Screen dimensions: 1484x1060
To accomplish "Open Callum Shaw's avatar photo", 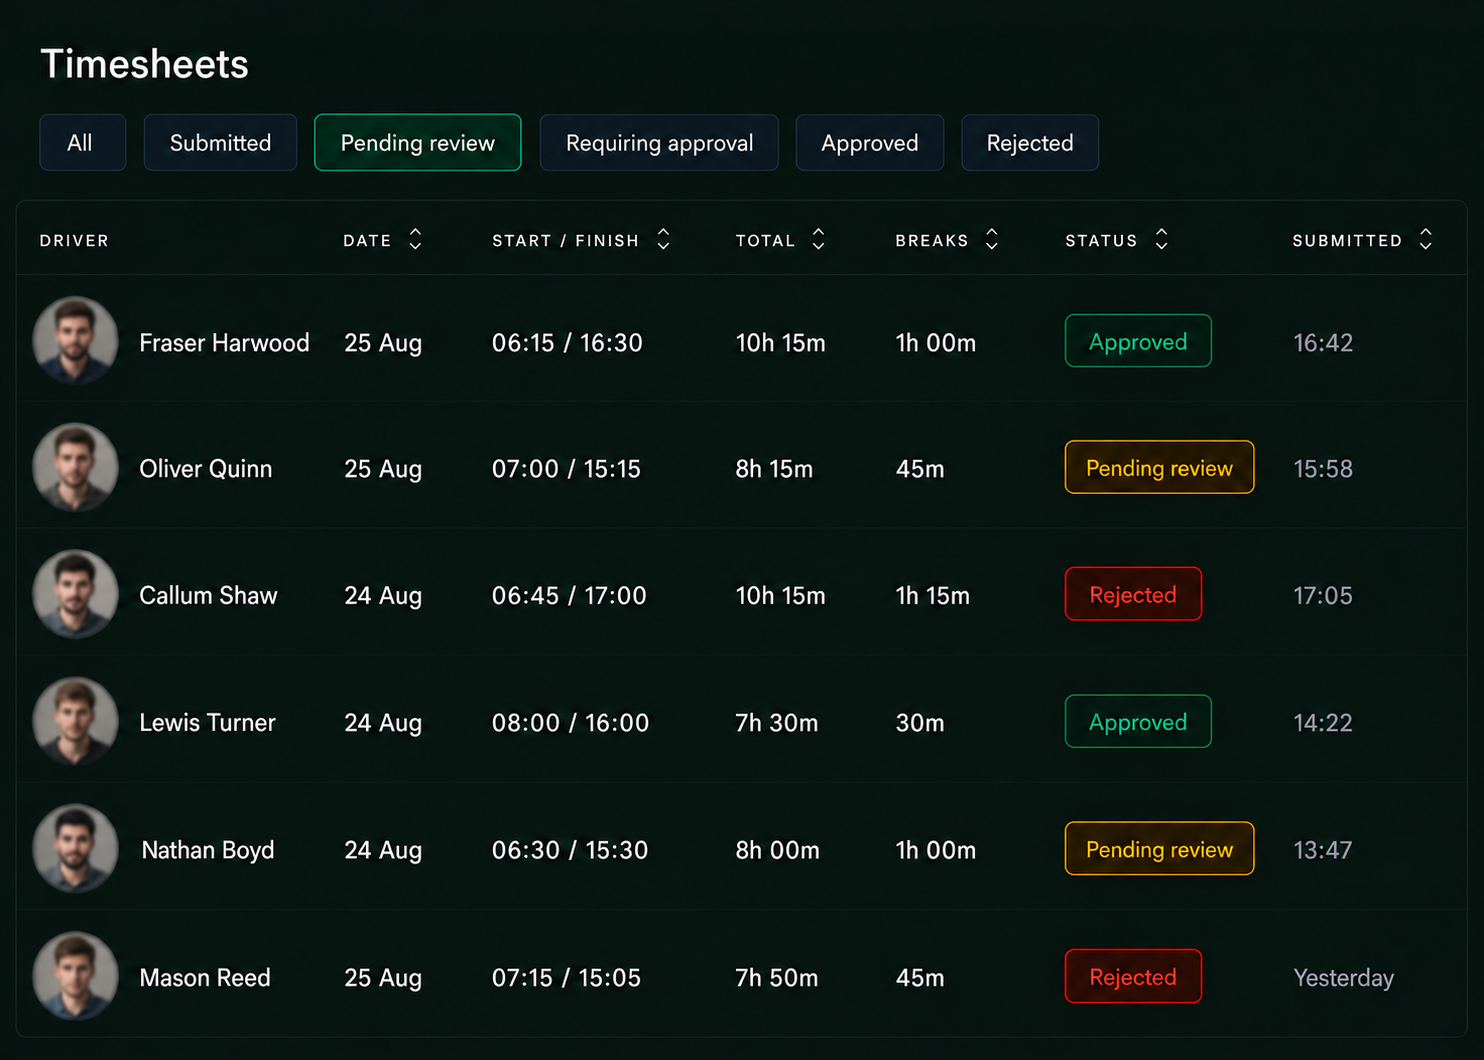I will tap(75, 595).
